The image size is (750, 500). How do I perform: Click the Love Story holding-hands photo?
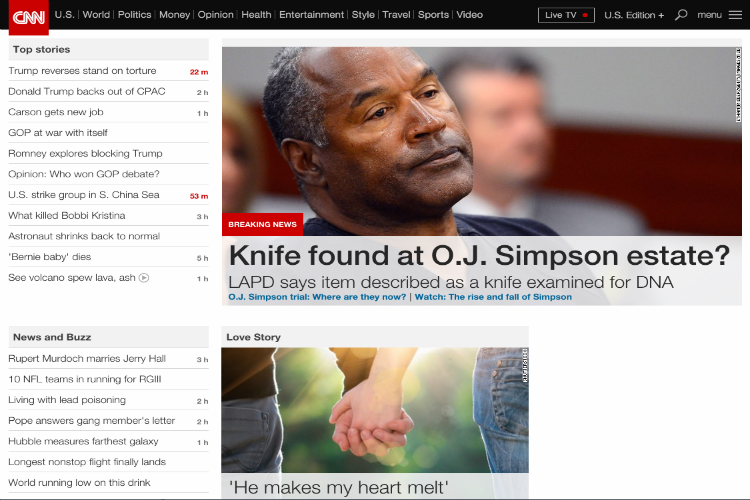pyautogui.click(x=375, y=410)
